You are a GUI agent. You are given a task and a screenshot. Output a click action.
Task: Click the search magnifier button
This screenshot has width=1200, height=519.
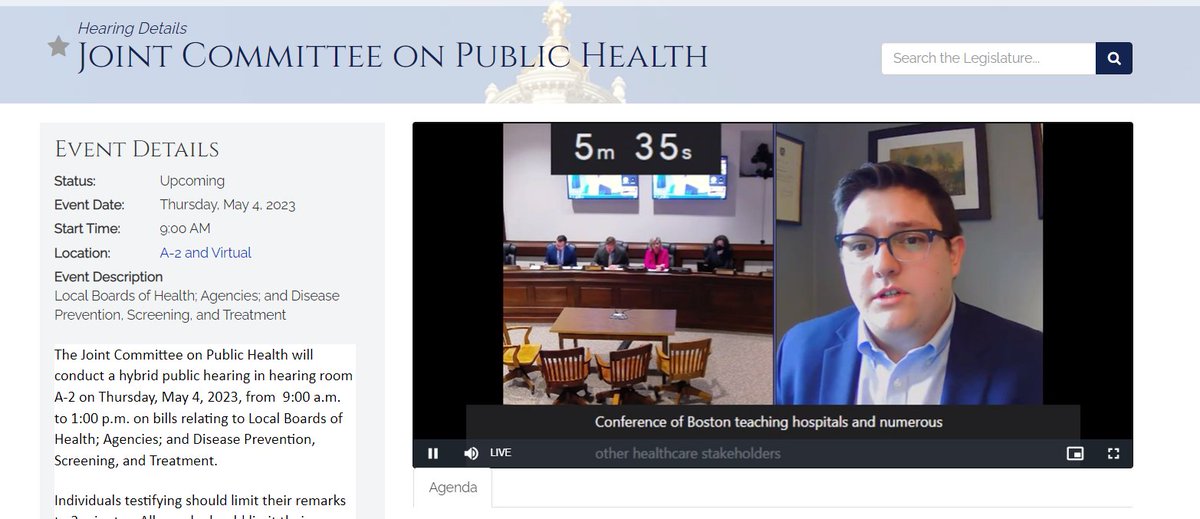coord(1114,58)
